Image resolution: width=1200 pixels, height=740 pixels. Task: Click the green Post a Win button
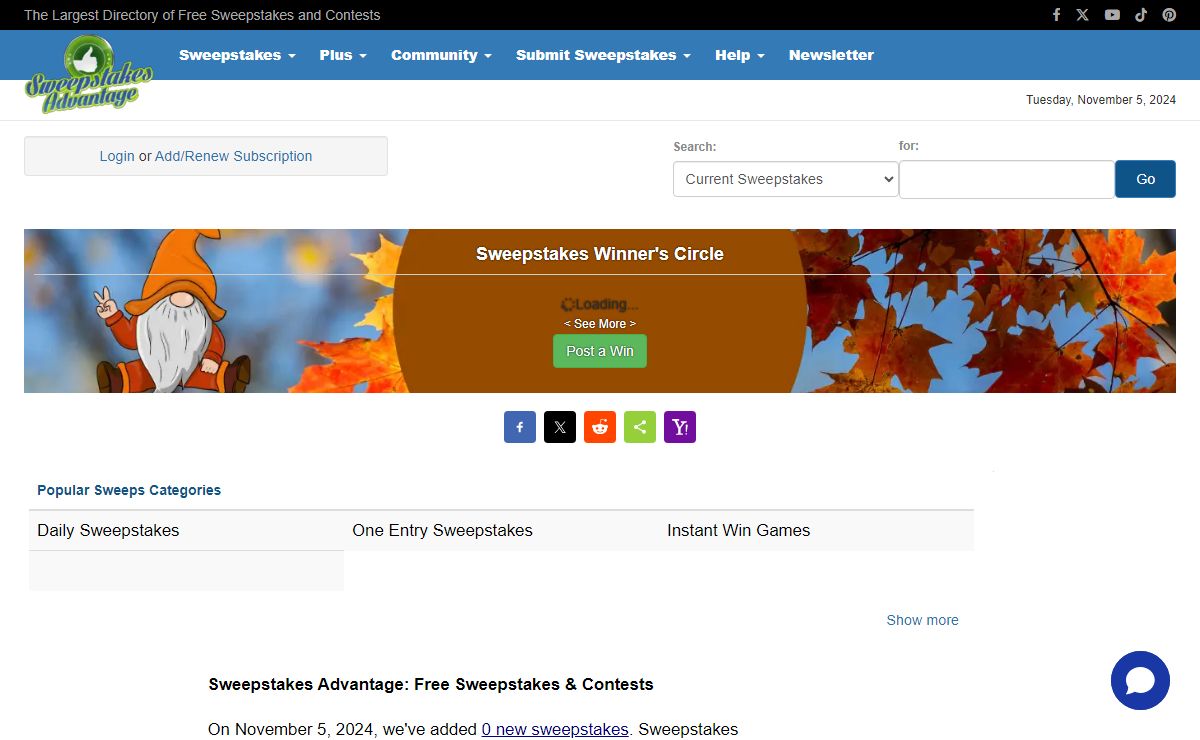pyautogui.click(x=600, y=351)
